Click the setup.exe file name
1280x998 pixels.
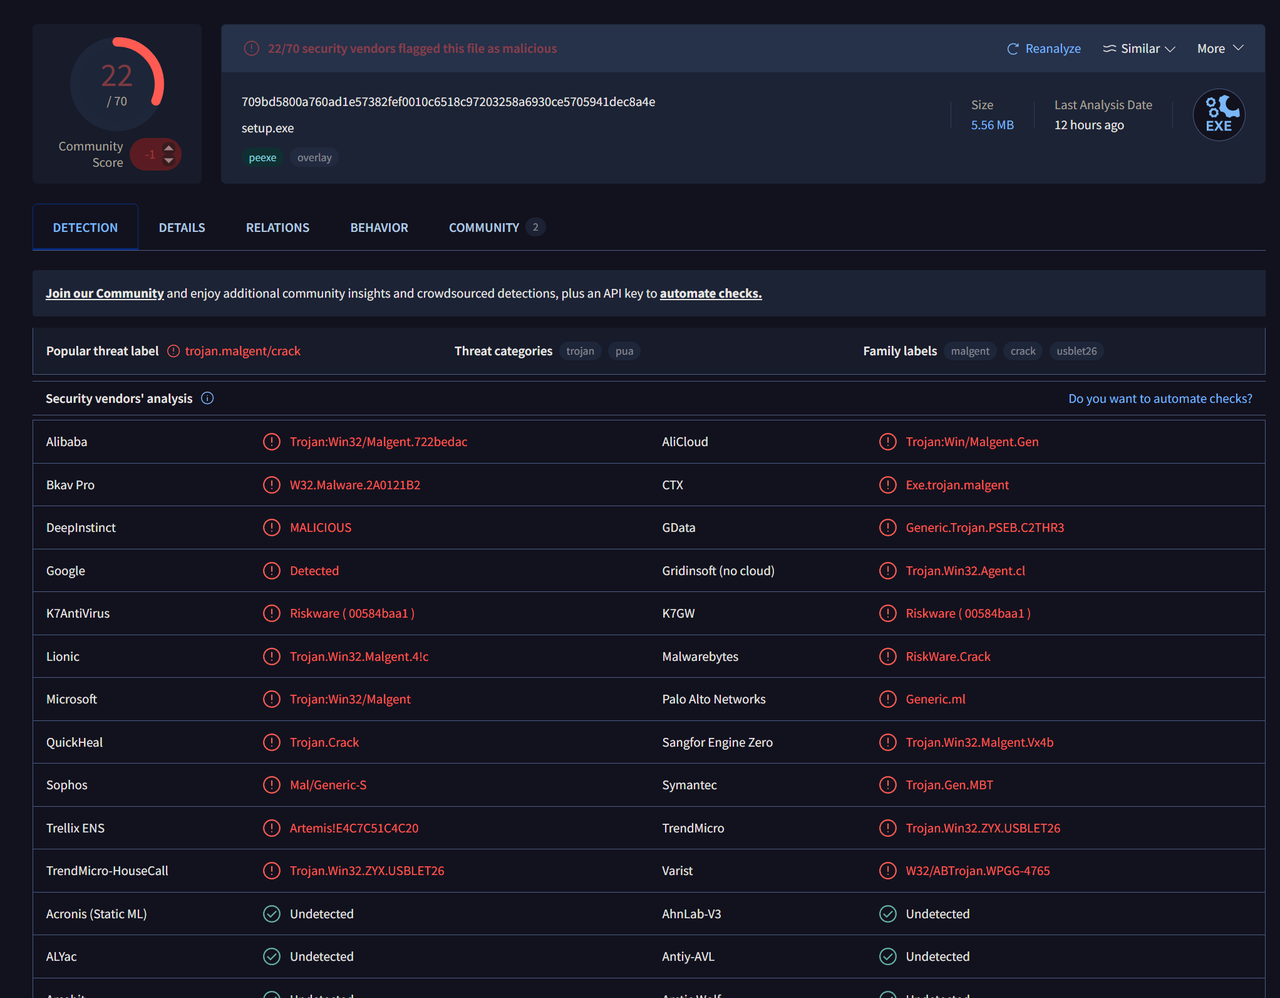tap(268, 128)
